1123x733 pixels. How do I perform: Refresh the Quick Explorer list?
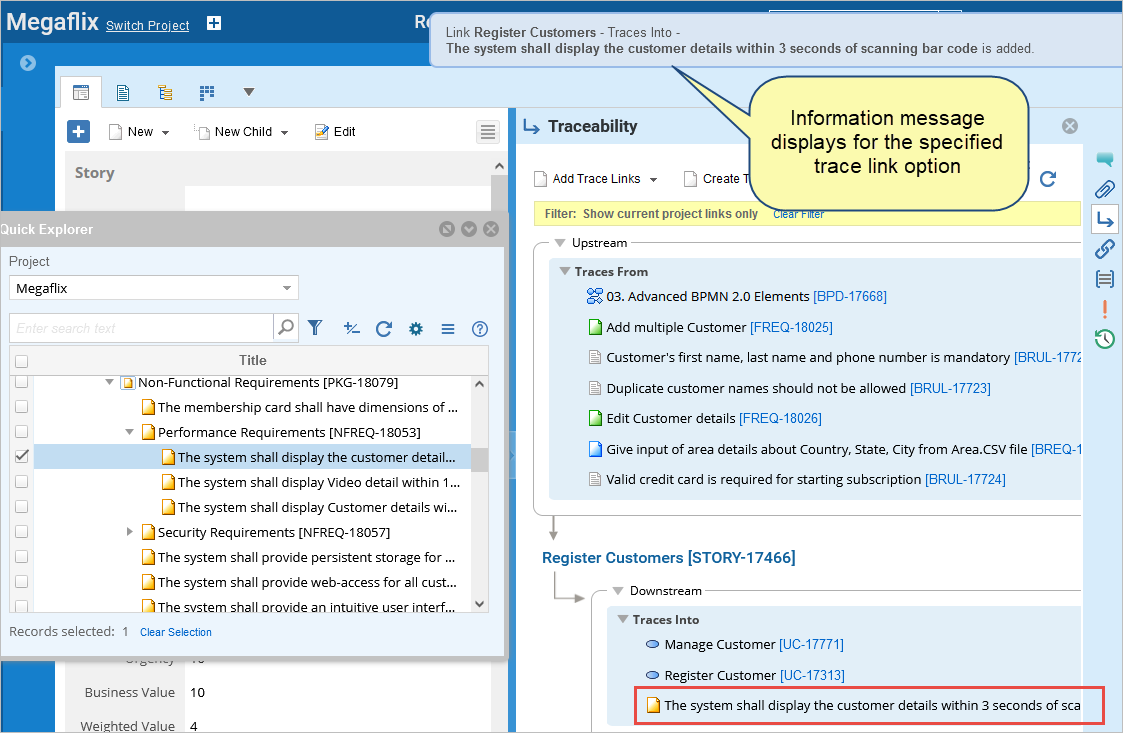point(384,328)
